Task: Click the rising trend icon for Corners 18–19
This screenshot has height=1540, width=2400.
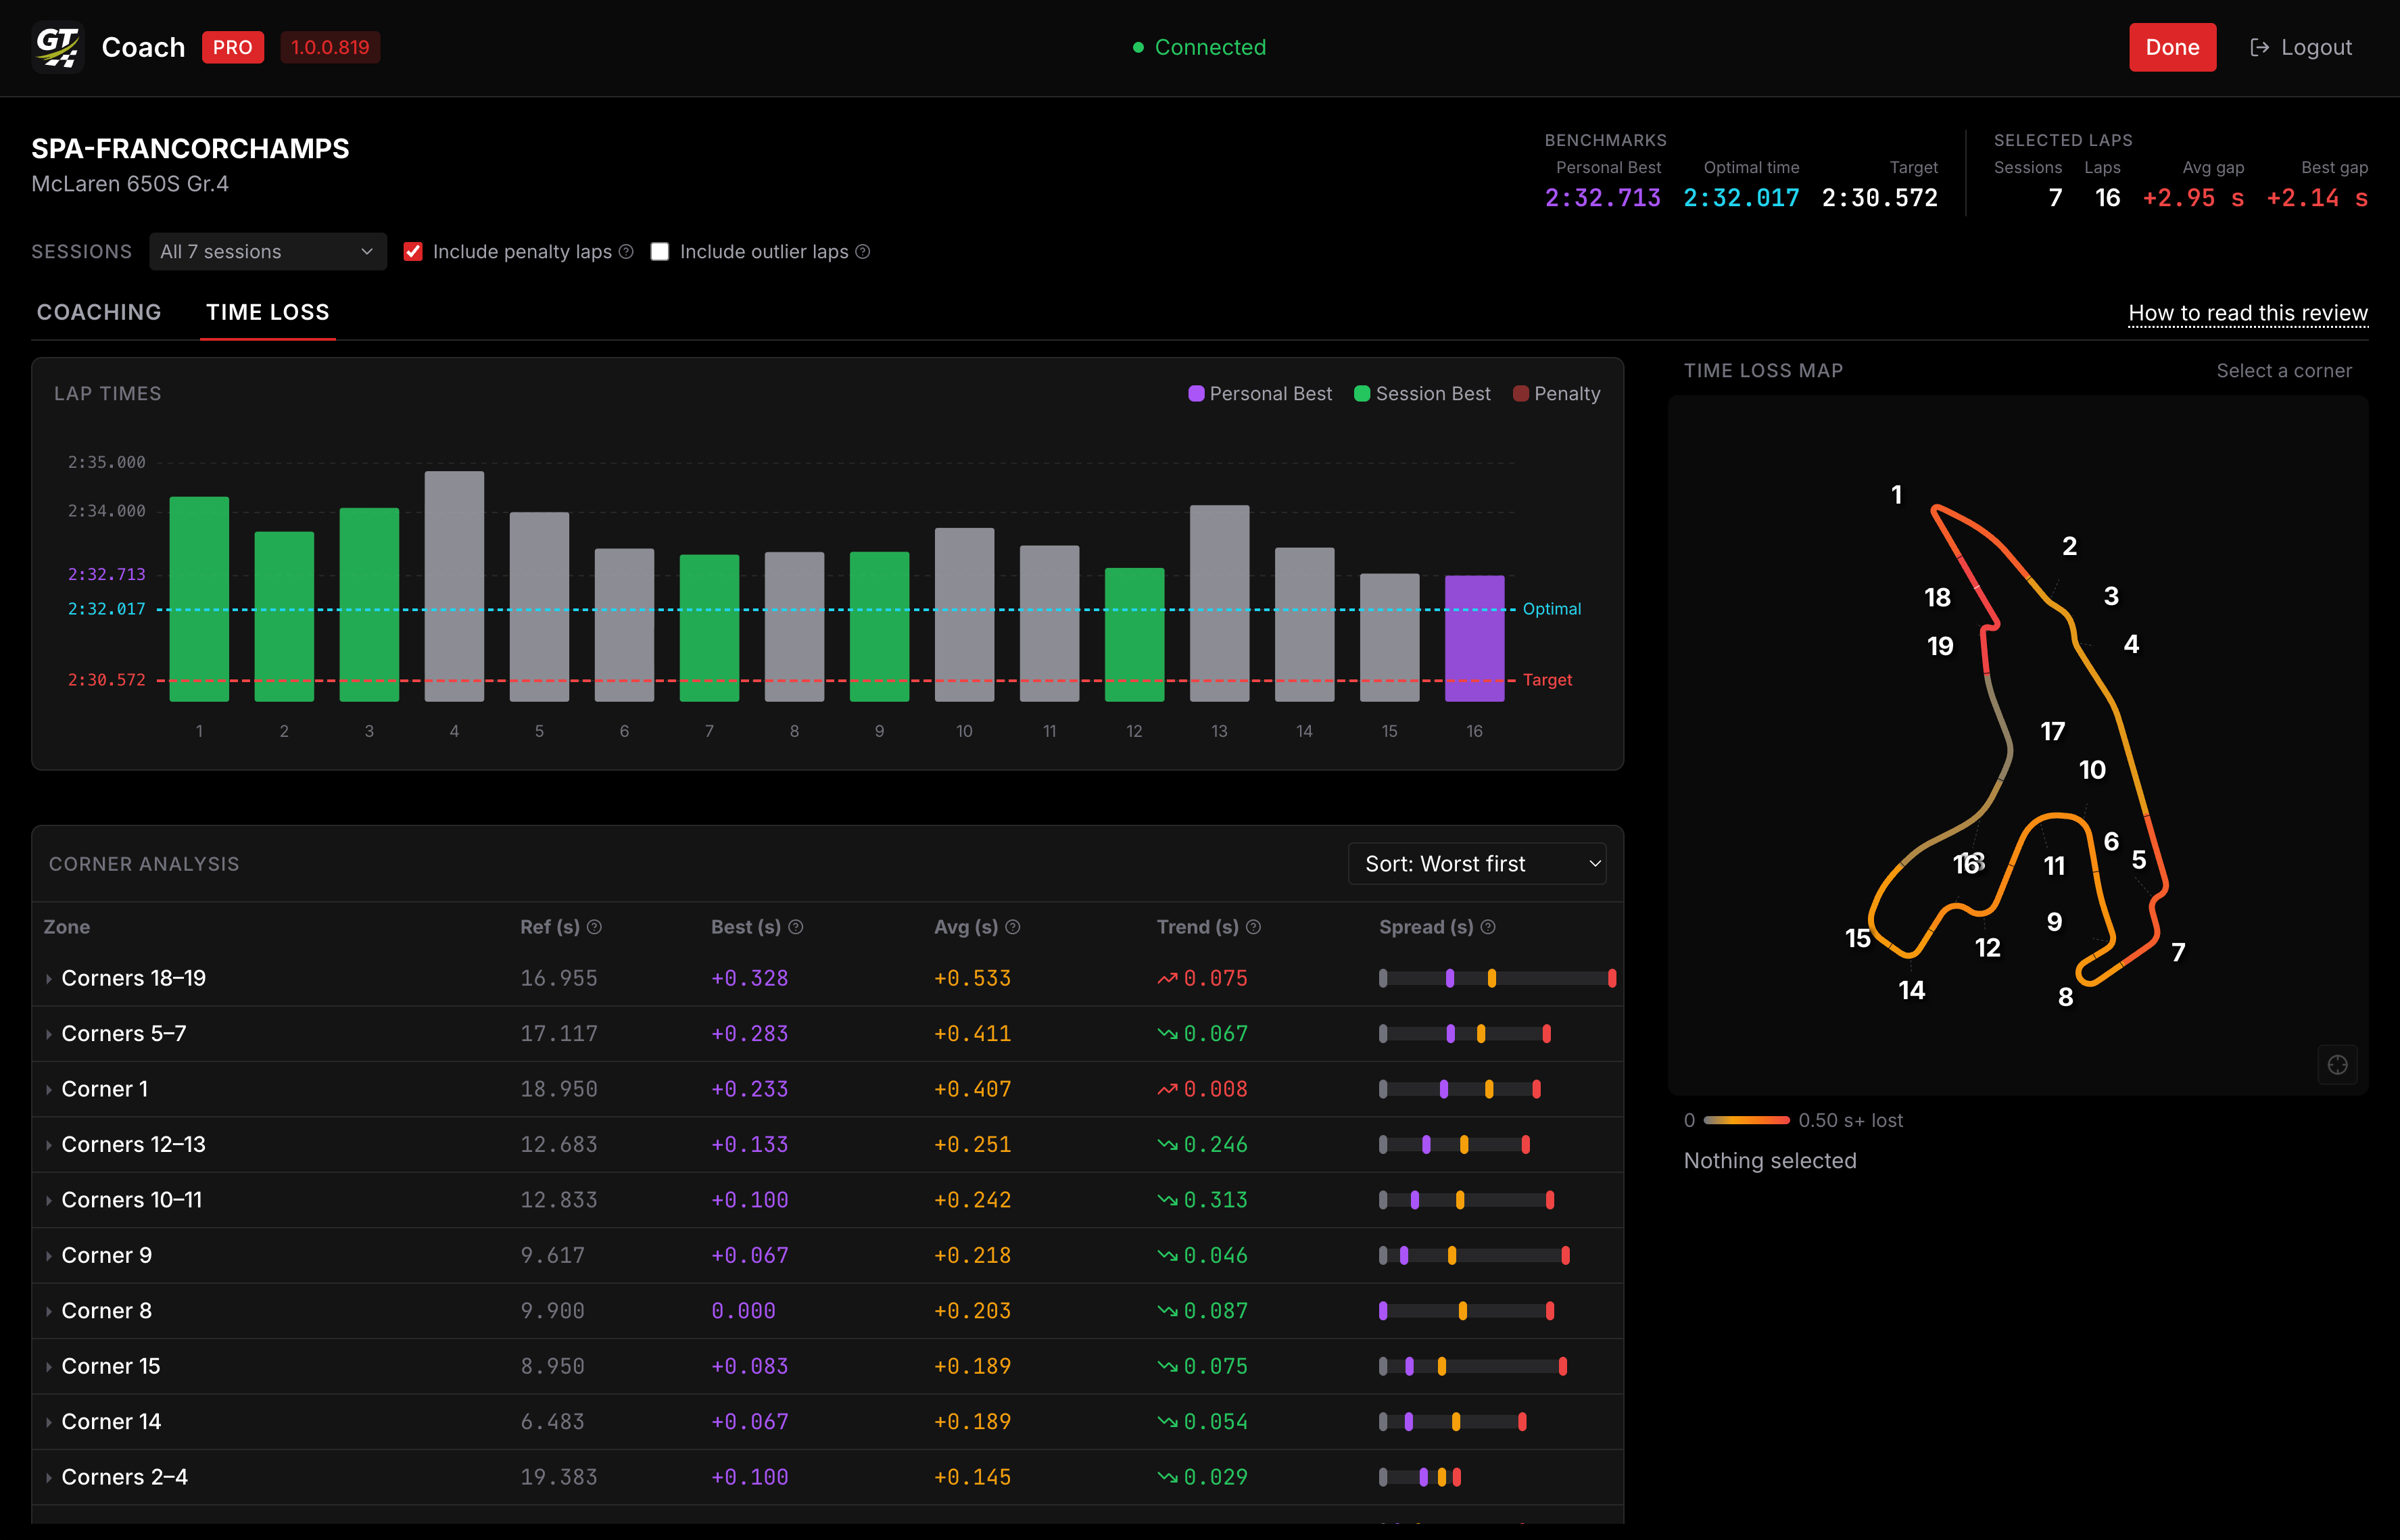Action: [1167, 979]
